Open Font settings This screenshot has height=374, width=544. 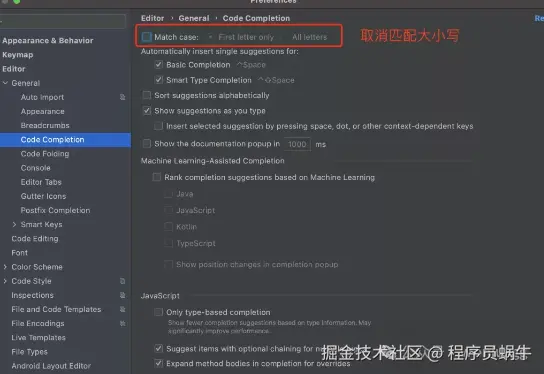[19, 253]
